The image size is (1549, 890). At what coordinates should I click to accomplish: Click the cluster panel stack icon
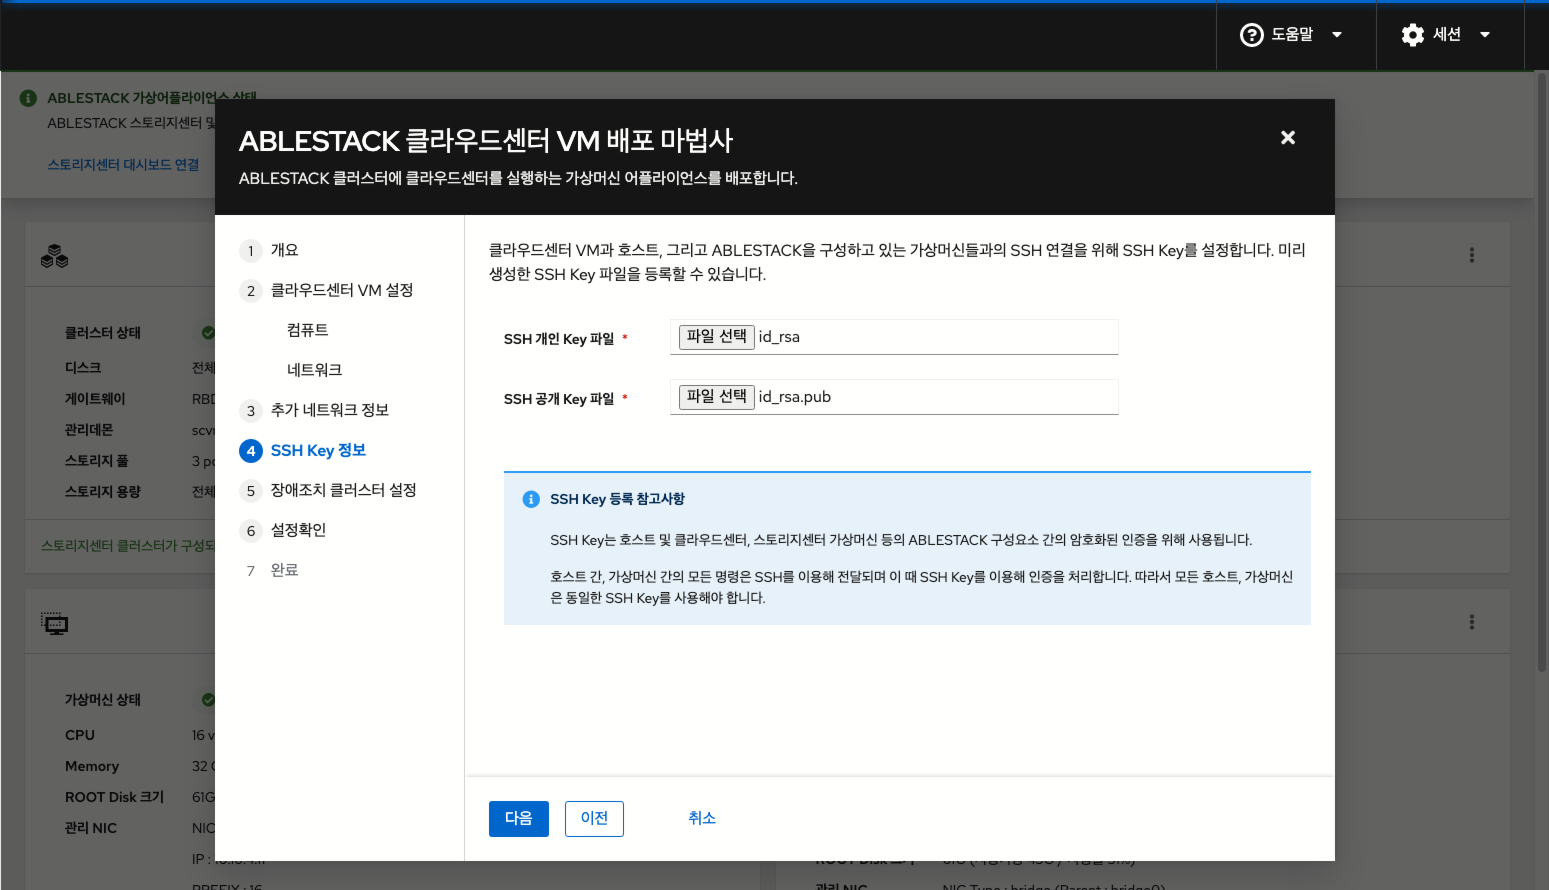pyautogui.click(x=55, y=255)
